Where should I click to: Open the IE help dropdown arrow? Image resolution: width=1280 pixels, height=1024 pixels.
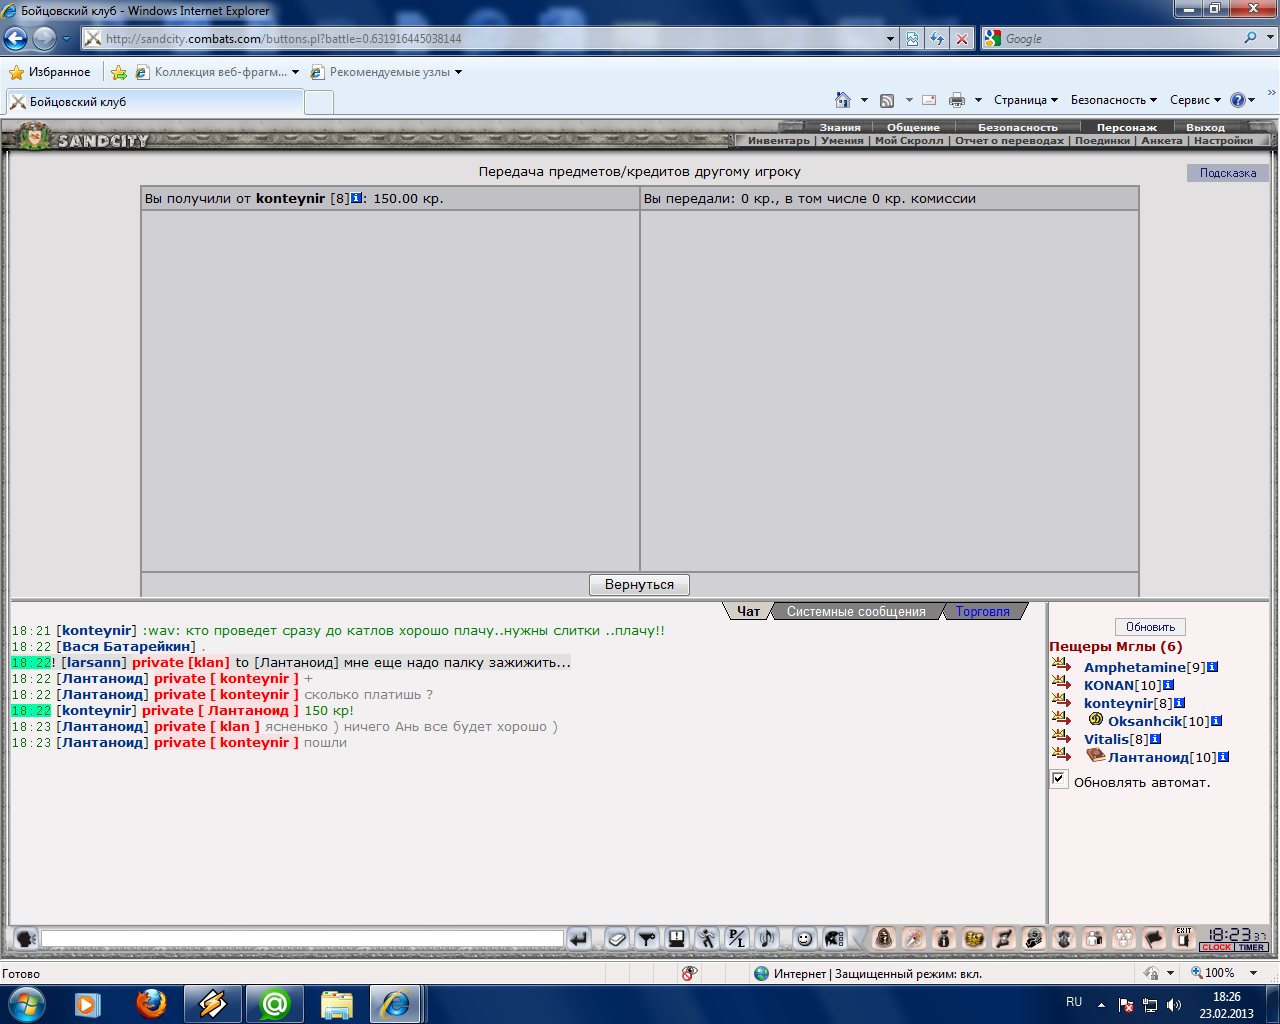1252,100
